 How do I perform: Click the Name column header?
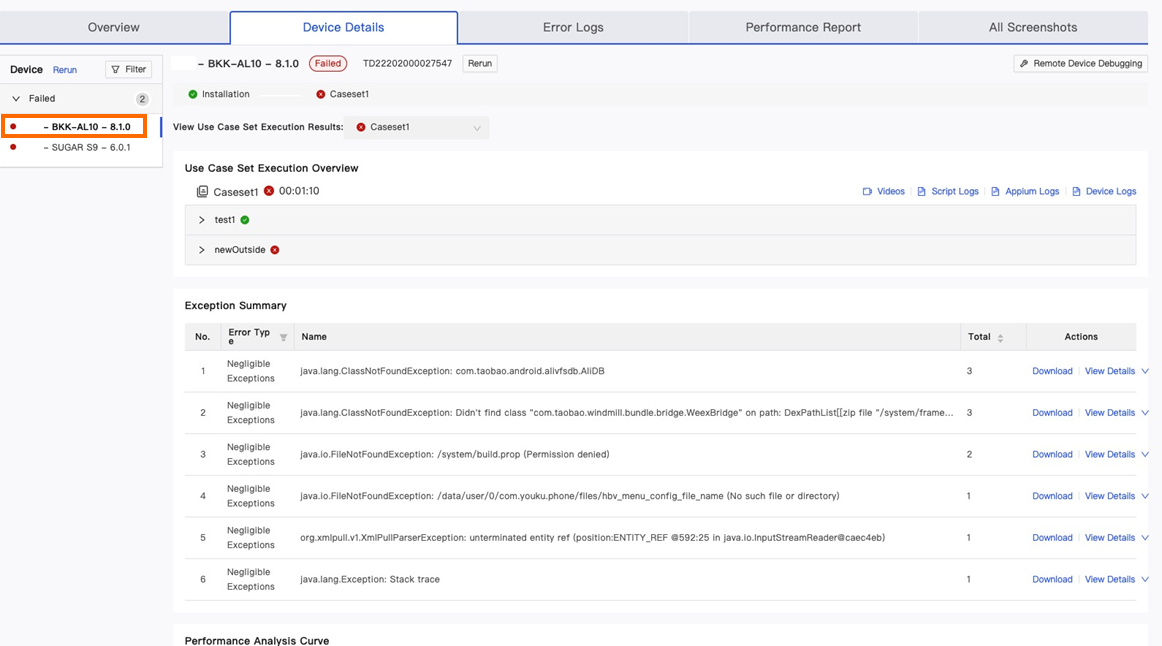click(314, 337)
